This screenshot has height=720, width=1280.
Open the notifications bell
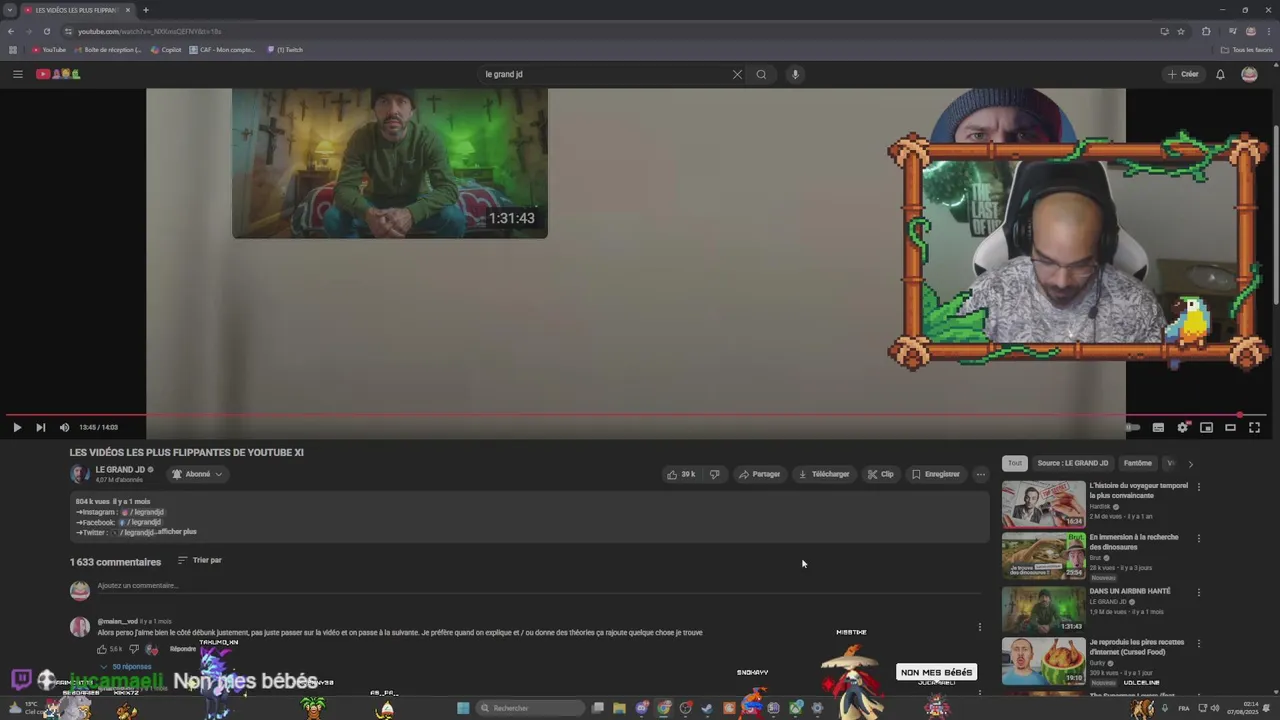[1220, 74]
